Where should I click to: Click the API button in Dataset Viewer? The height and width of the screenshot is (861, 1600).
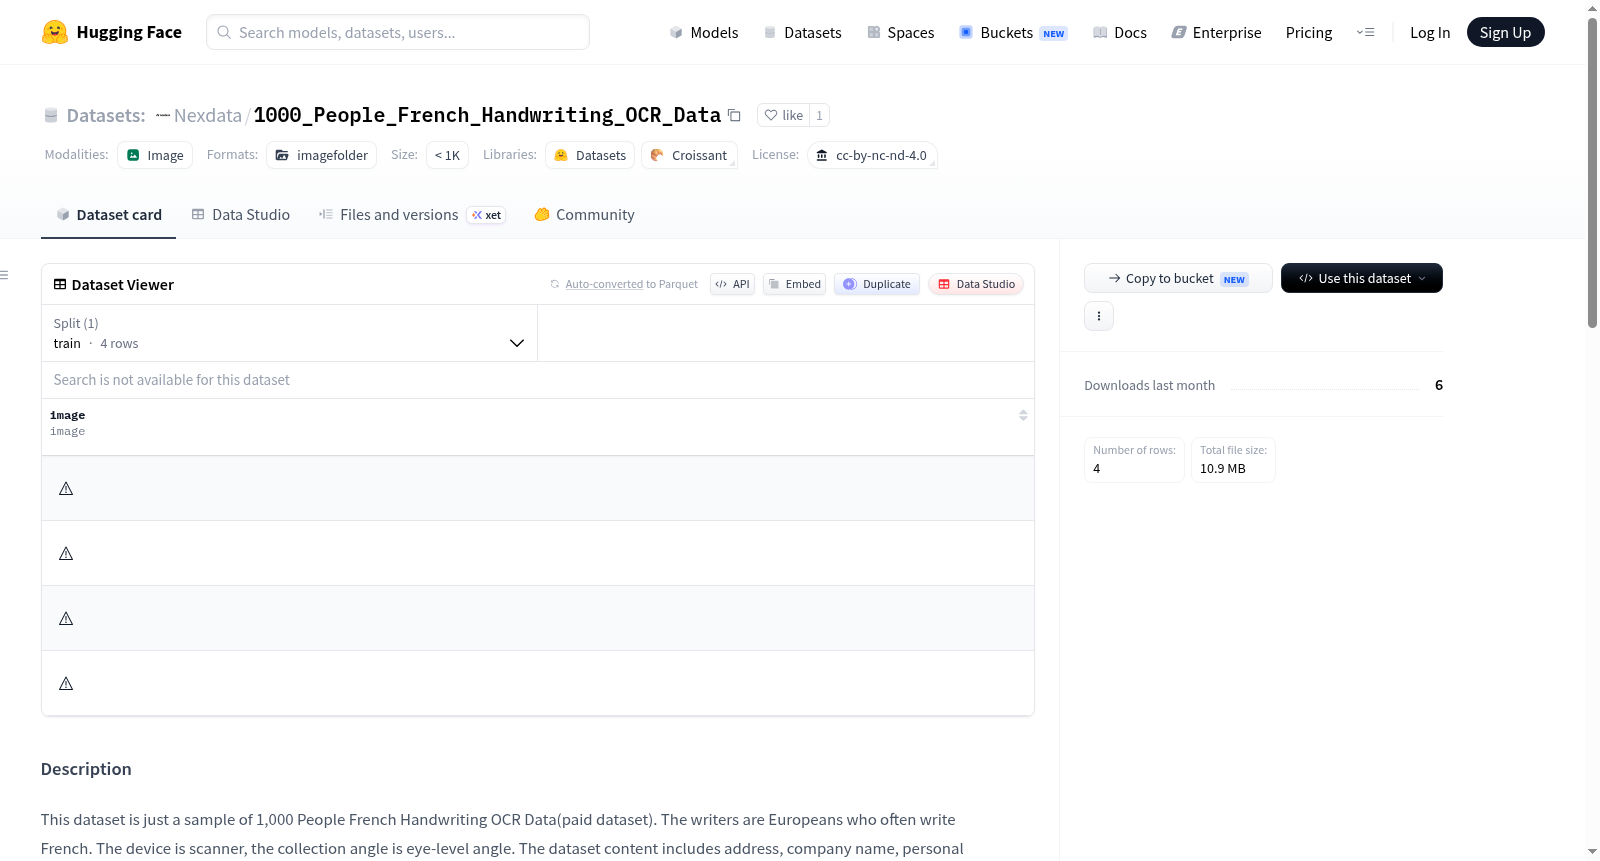732,284
